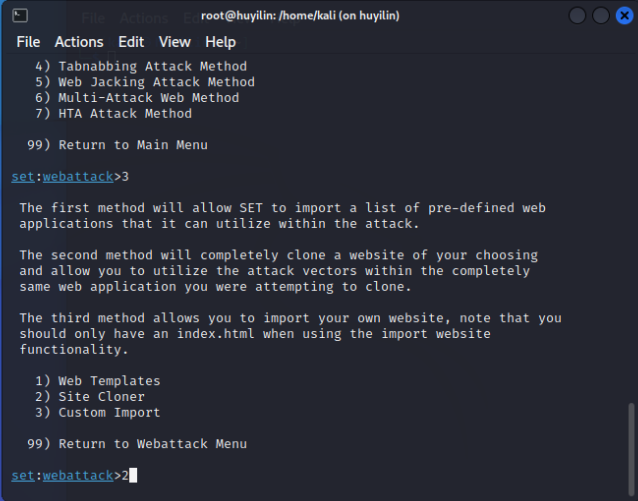This screenshot has width=638, height=501.
Task: Click underlined 'set' in the bottom prompt
Action: click(23, 475)
